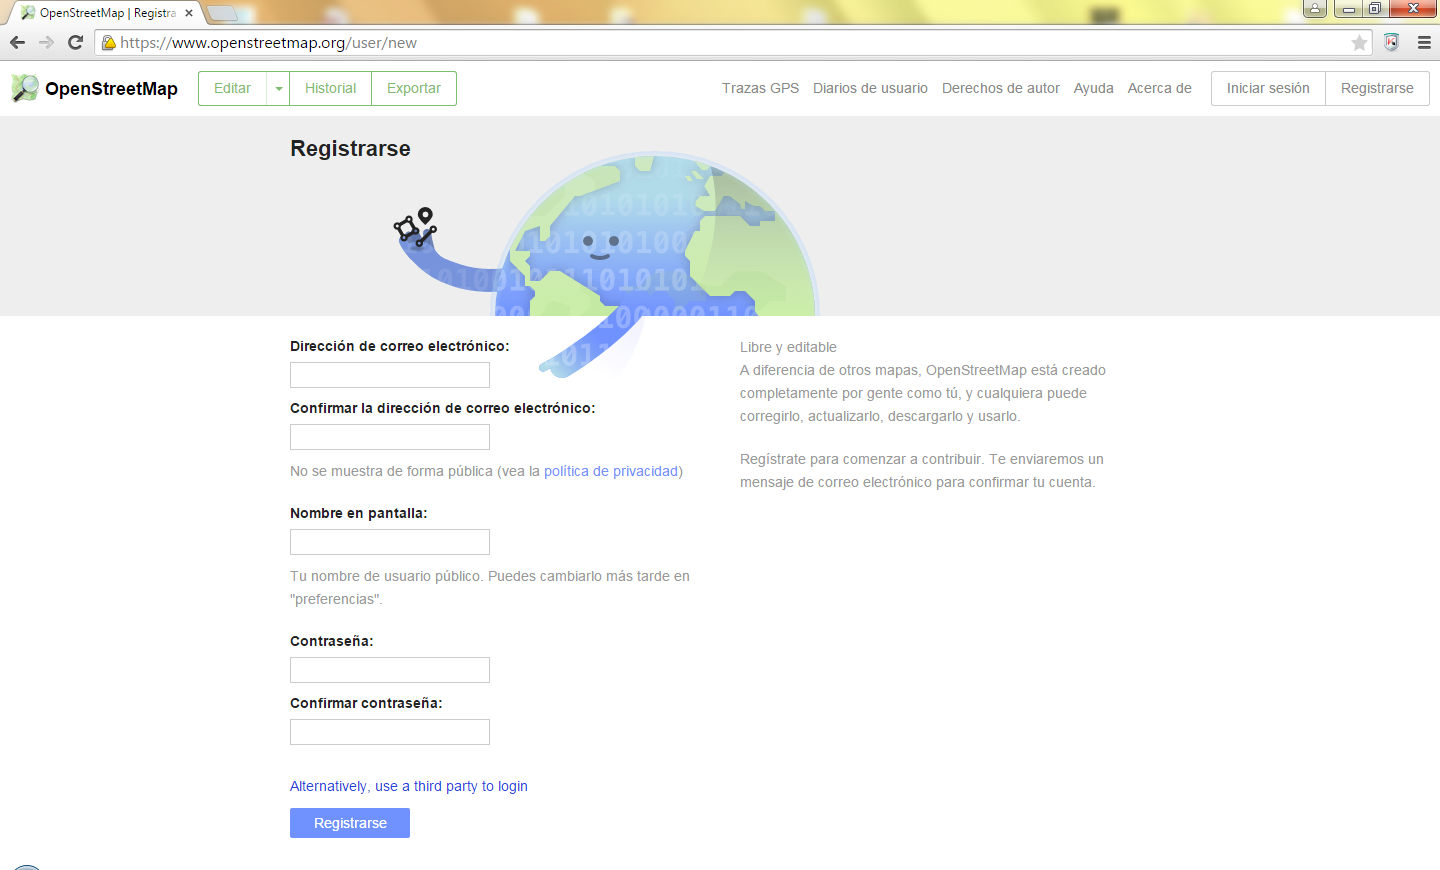
Task: Reload the page with the refresh icon
Action: [75, 42]
